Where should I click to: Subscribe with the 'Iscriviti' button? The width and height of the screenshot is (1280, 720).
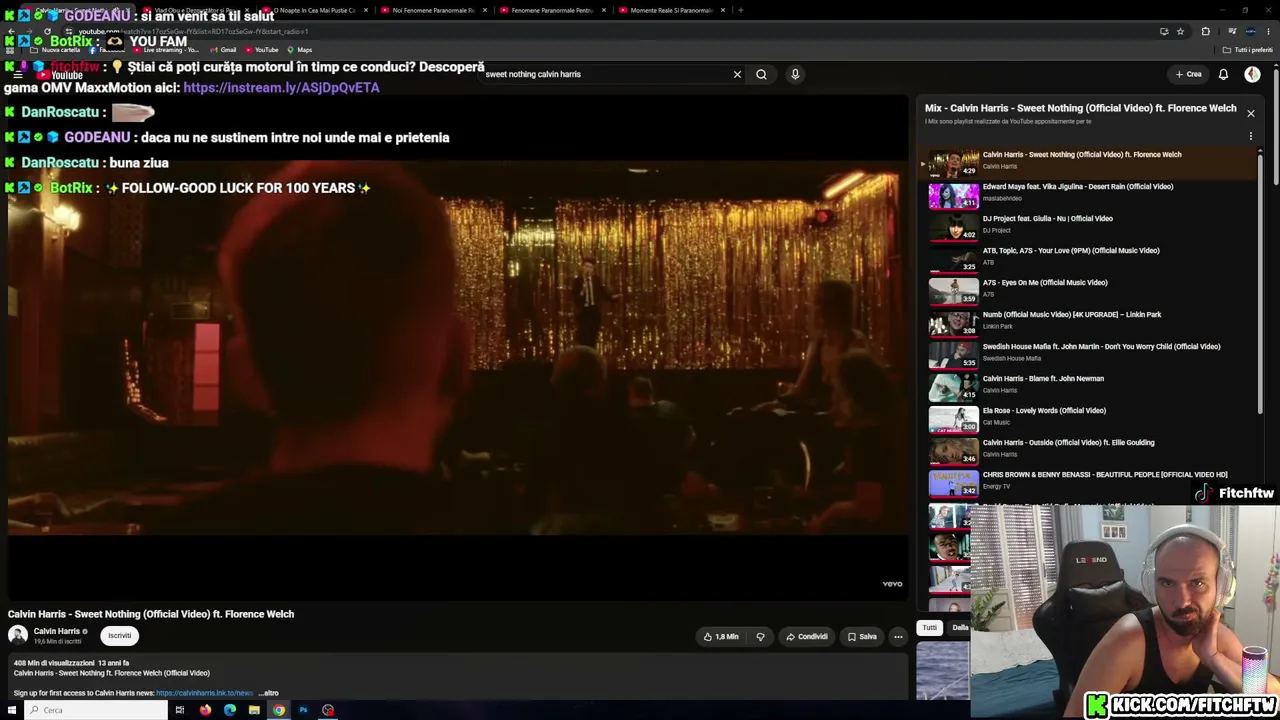coord(120,636)
